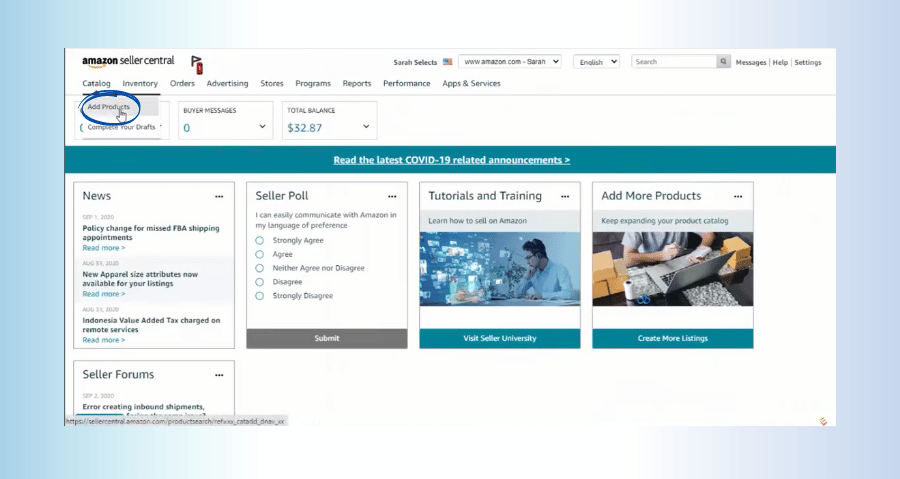Screen dimensions: 900x479
Task: Select the Strongly Agree radio option
Action: (x=259, y=240)
